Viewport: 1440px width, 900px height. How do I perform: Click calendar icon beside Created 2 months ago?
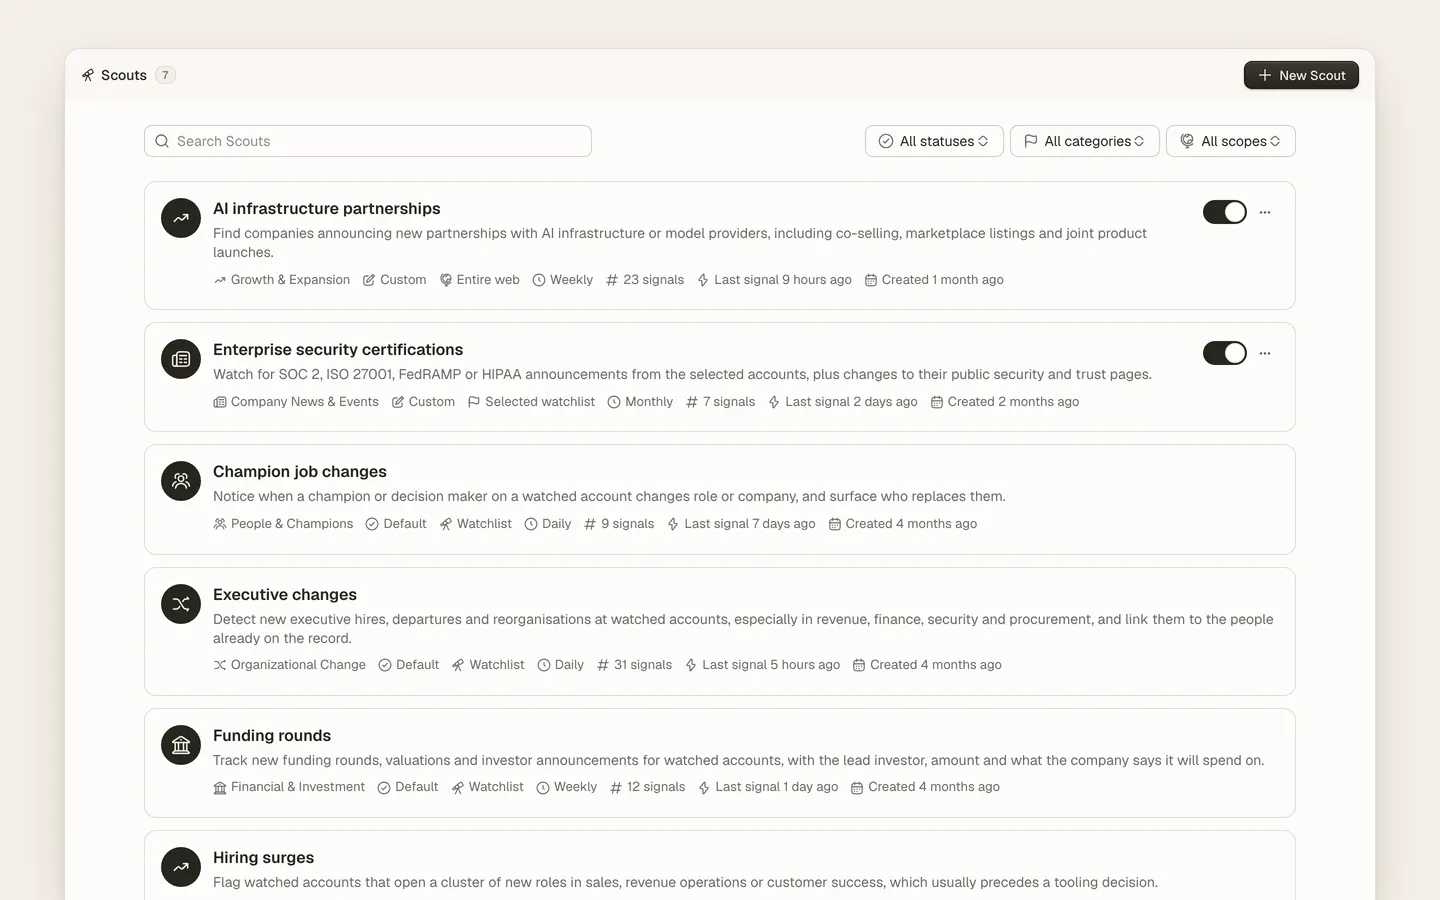point(937,402)
